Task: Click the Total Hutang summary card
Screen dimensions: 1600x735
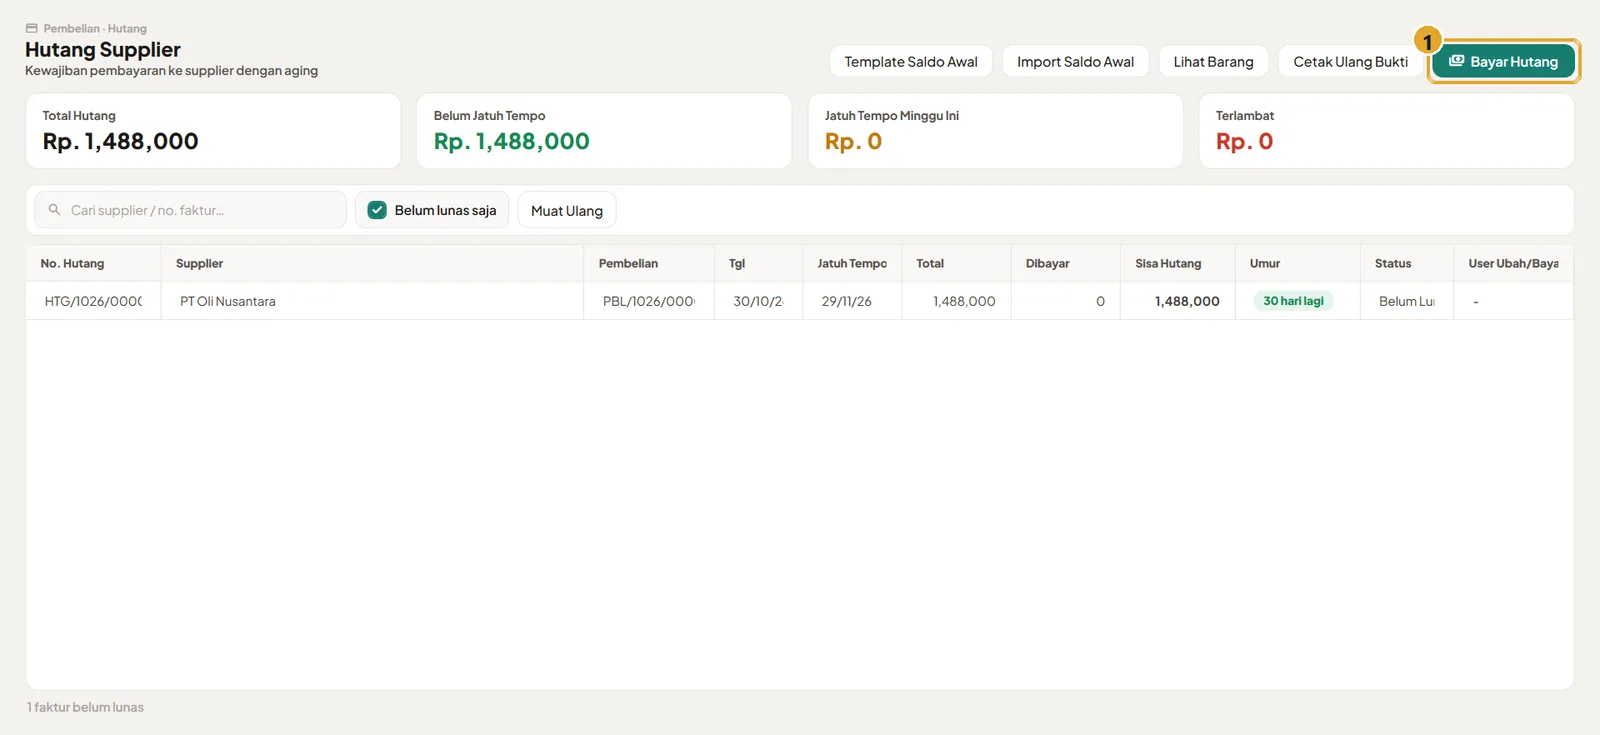Action: click(213, 131)
